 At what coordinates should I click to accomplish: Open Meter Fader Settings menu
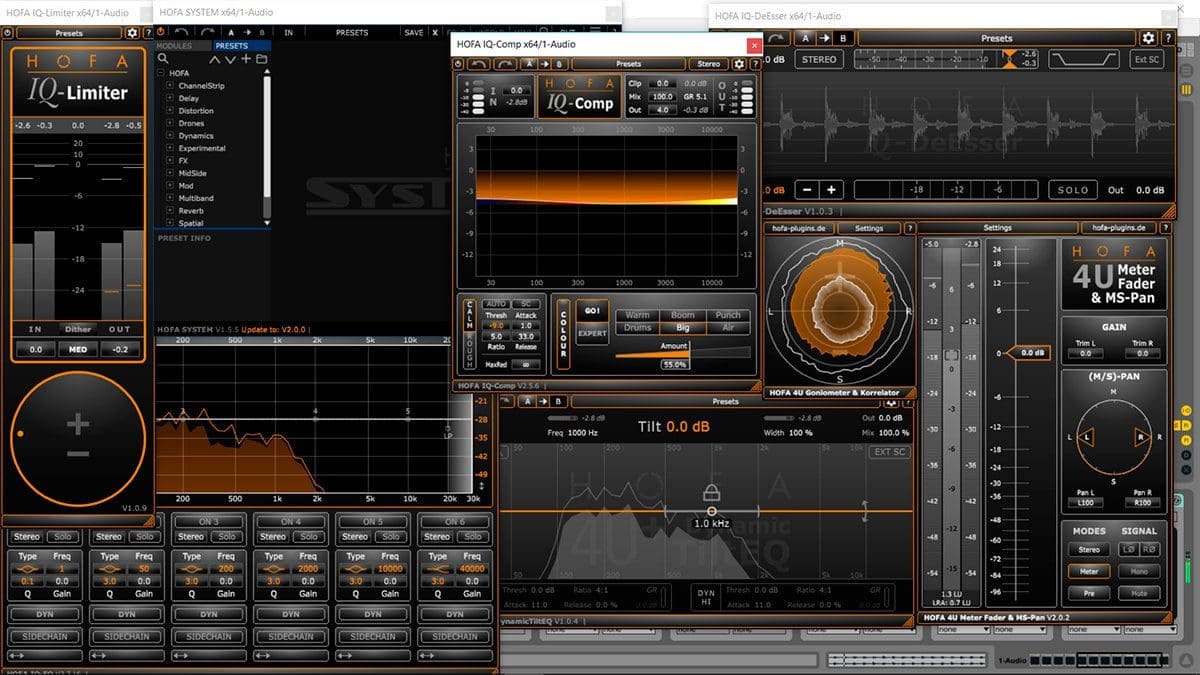tap(997, 228)
